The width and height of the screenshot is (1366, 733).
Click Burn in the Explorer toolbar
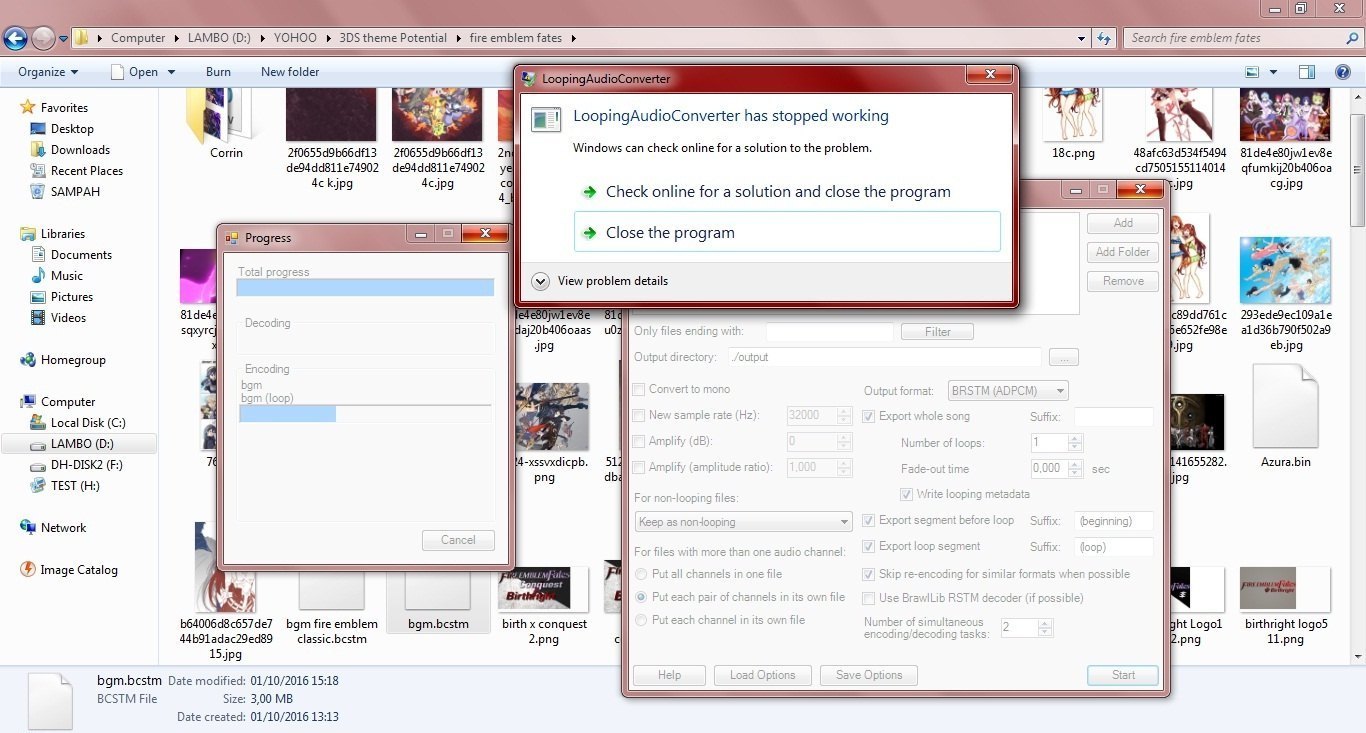tap(218, 72)
